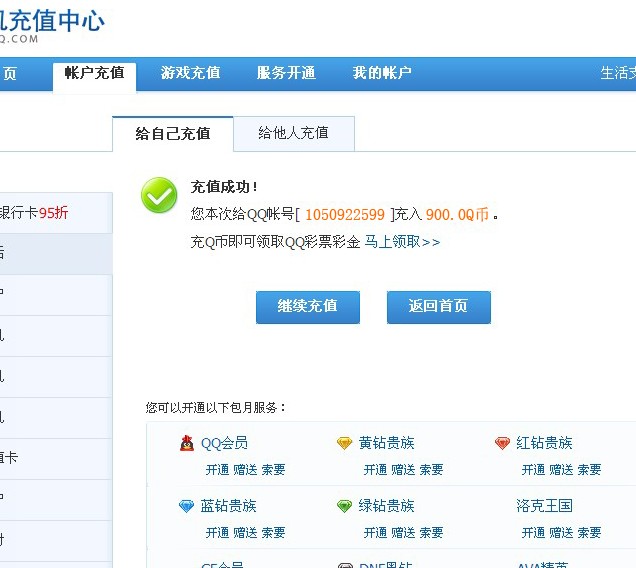Click 索要 under 黄钻贵族
636x568 pixels.
(x=431, y=470)
